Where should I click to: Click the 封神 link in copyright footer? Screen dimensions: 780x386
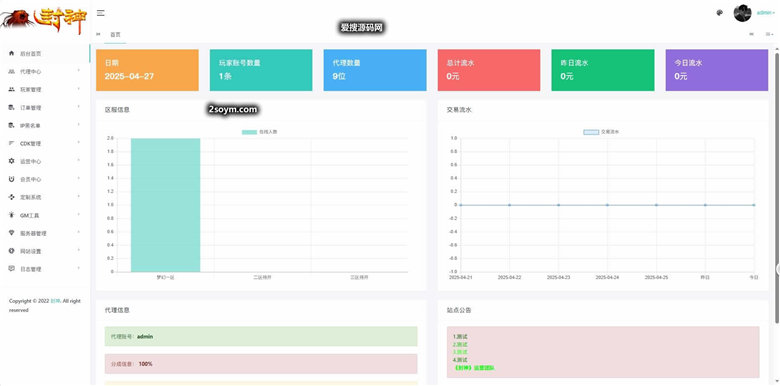click(54, 301)
